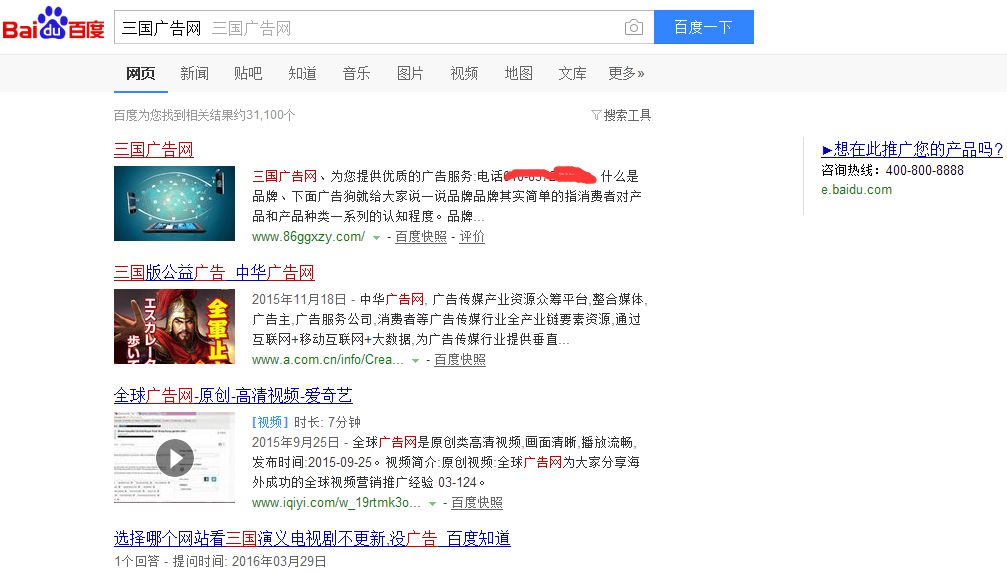The width and height of the screenshot is (1007, 573).
Task: Expand the 更多» menu
Action: pos(626,73)
